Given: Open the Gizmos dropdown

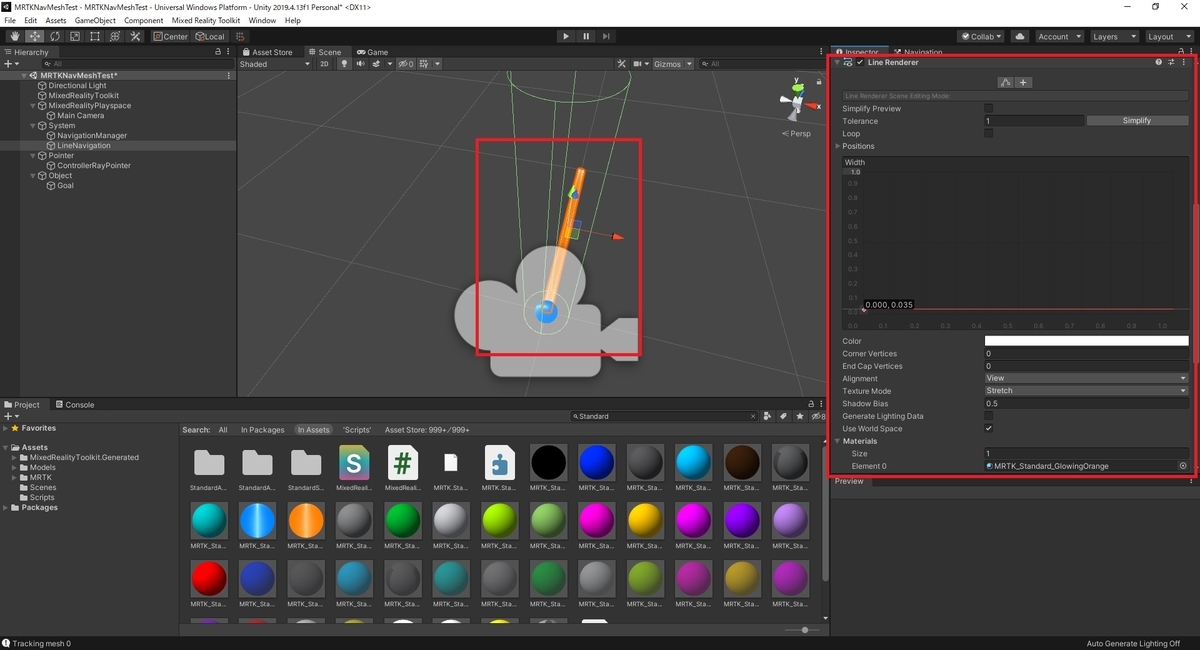Looking at the screenshot, I should pos(672,64).
